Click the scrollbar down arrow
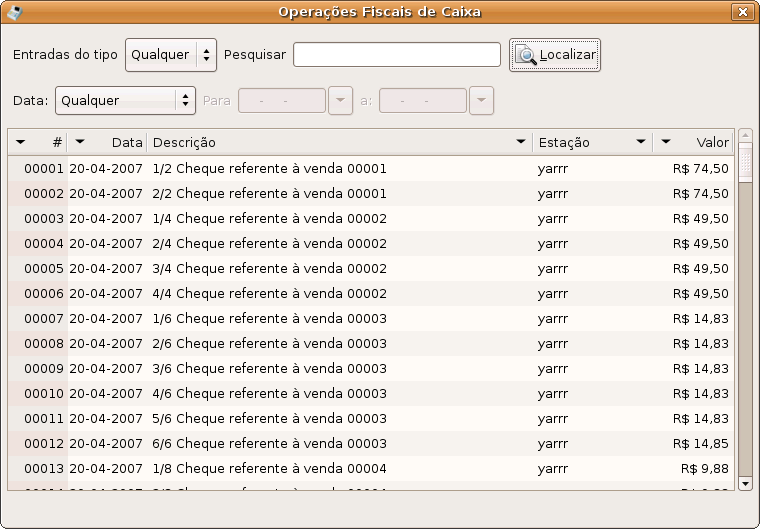This screenshot has height=529, width=760. pos(745,483)
